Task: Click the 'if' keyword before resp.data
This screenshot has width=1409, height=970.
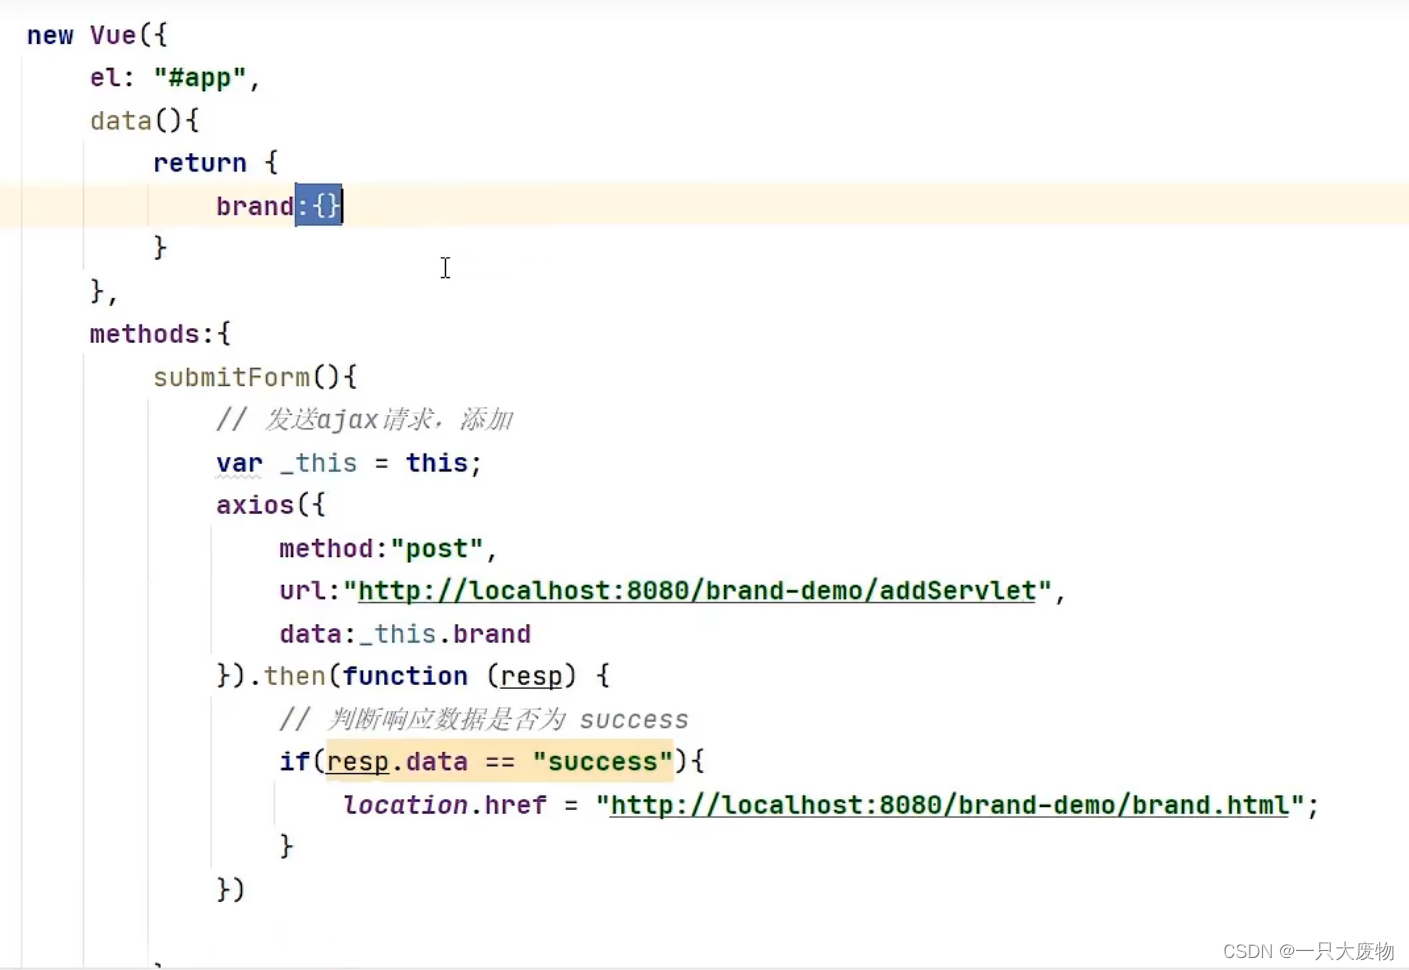Action: (x=294, y=762)
